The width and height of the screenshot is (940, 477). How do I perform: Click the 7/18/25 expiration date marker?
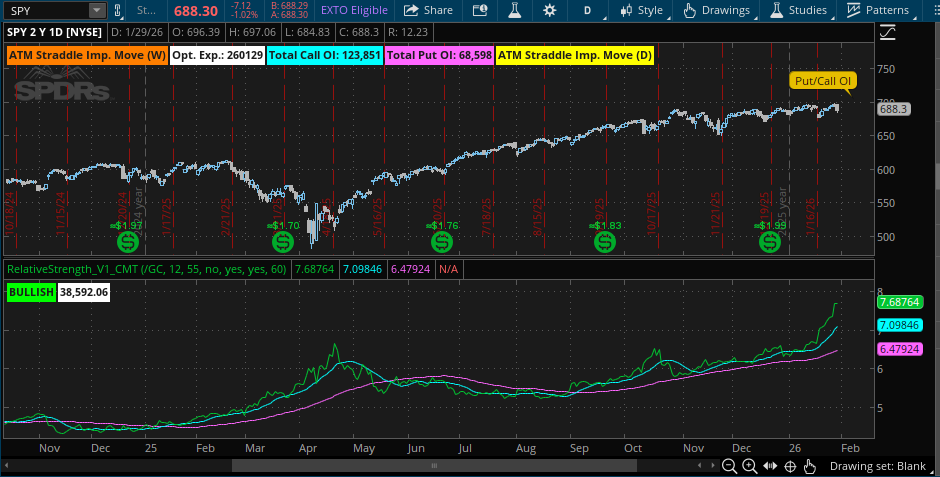click(486, 216)
